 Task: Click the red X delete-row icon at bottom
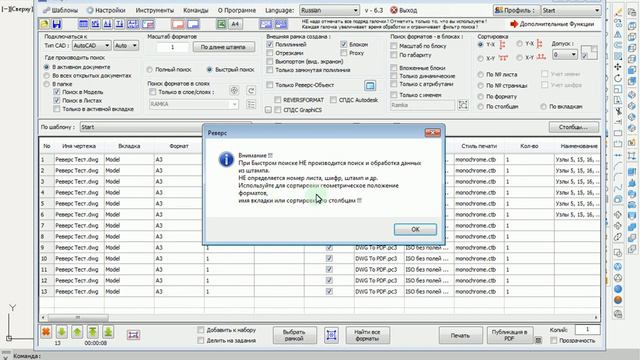coord(46,332)
